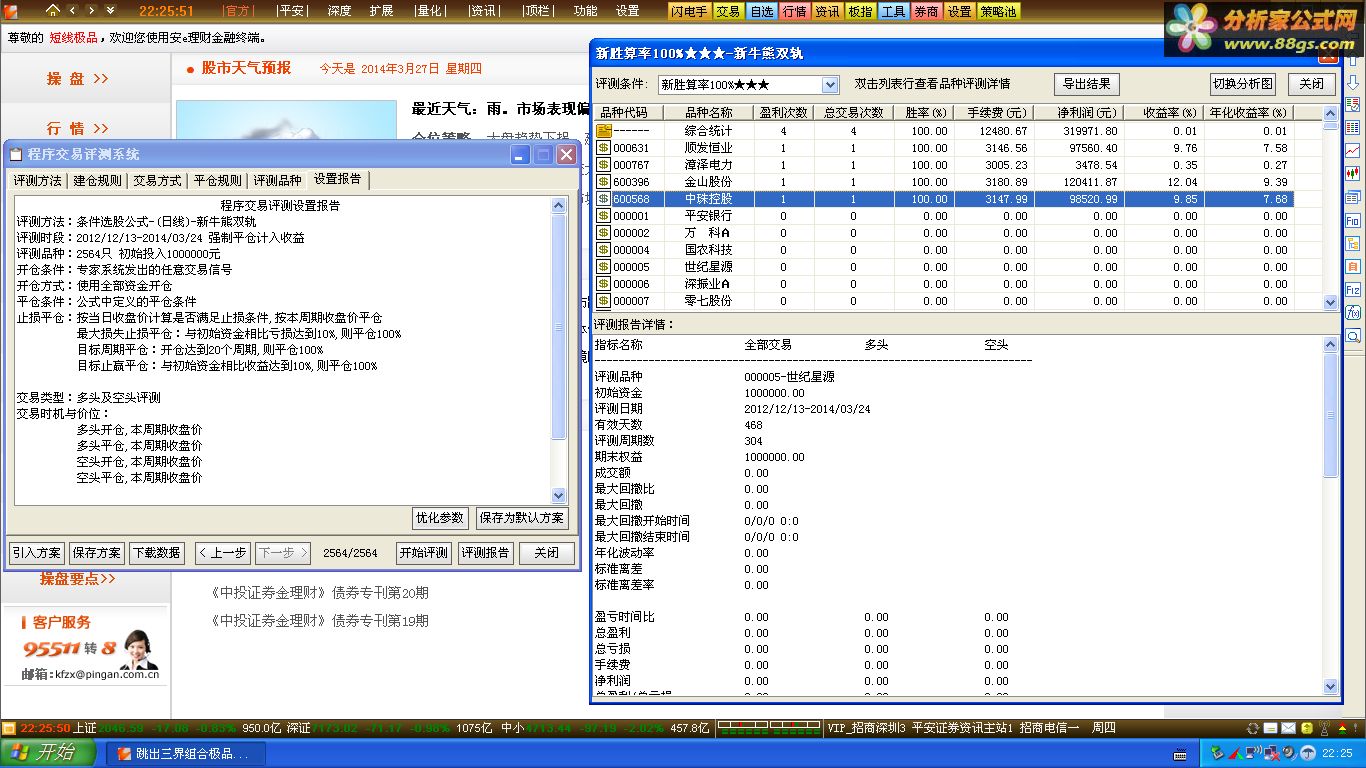Click the home icon in the top toolbar
The height and width of the screenshot is (768, 1366).
[52, 10]
